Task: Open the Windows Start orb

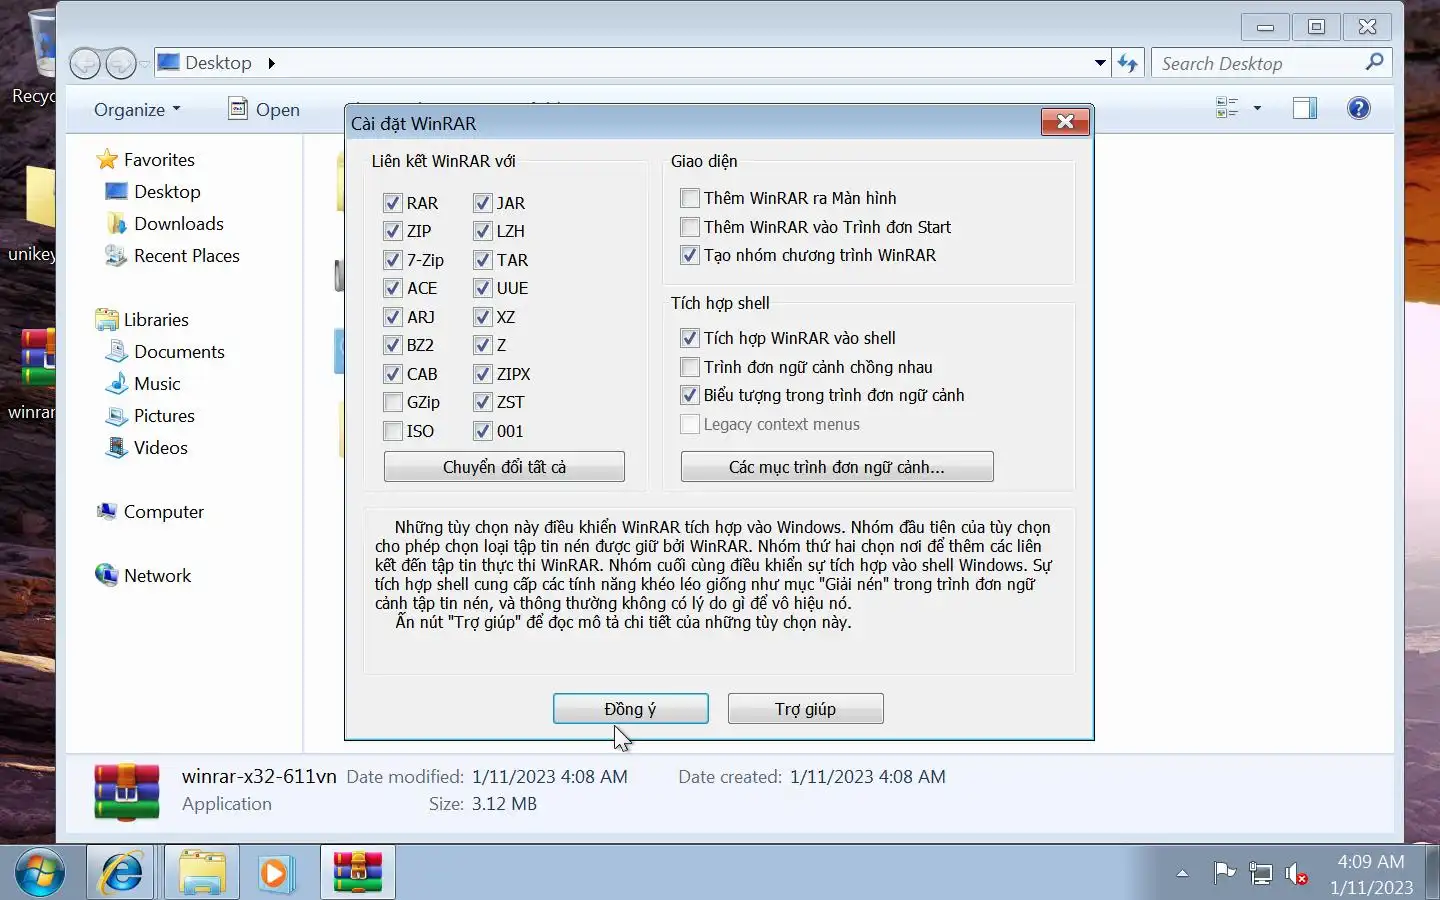Action: [40, 873]
